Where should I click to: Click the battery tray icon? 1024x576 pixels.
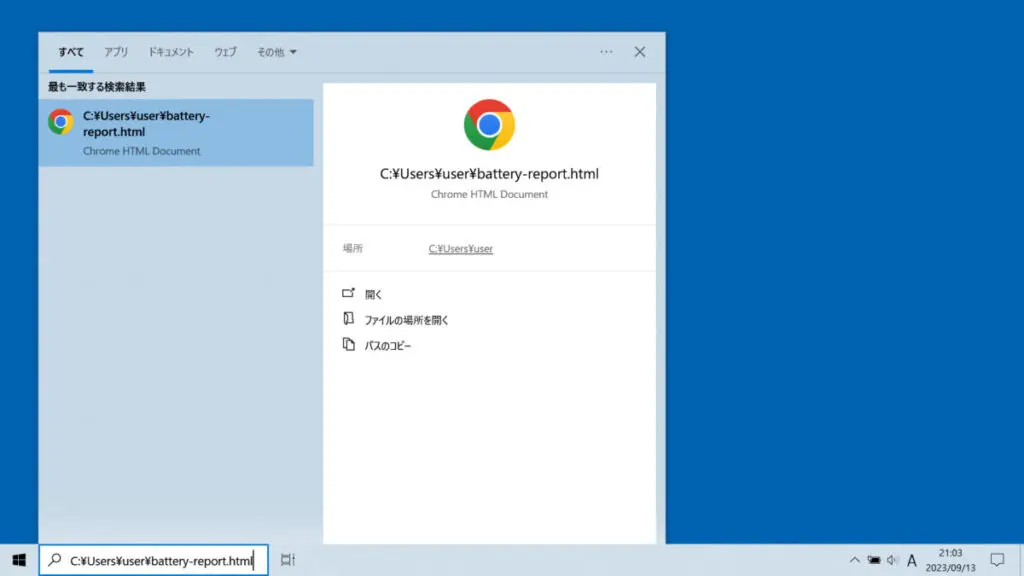(873, 560)
